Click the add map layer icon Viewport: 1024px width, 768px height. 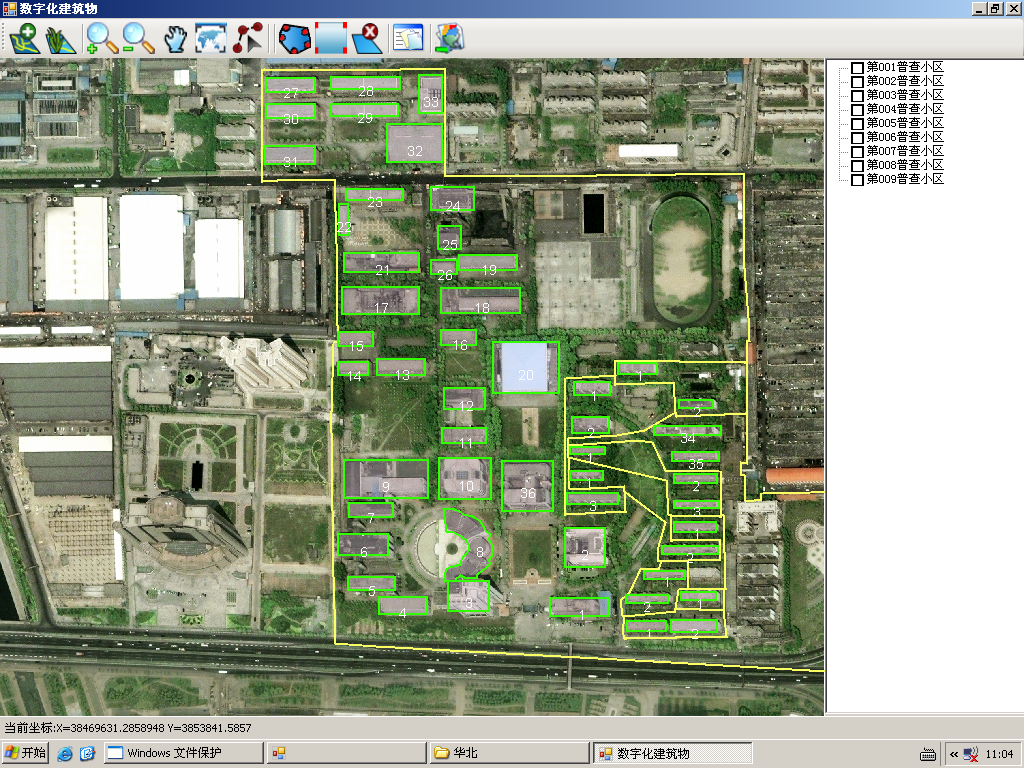point(24,39)
